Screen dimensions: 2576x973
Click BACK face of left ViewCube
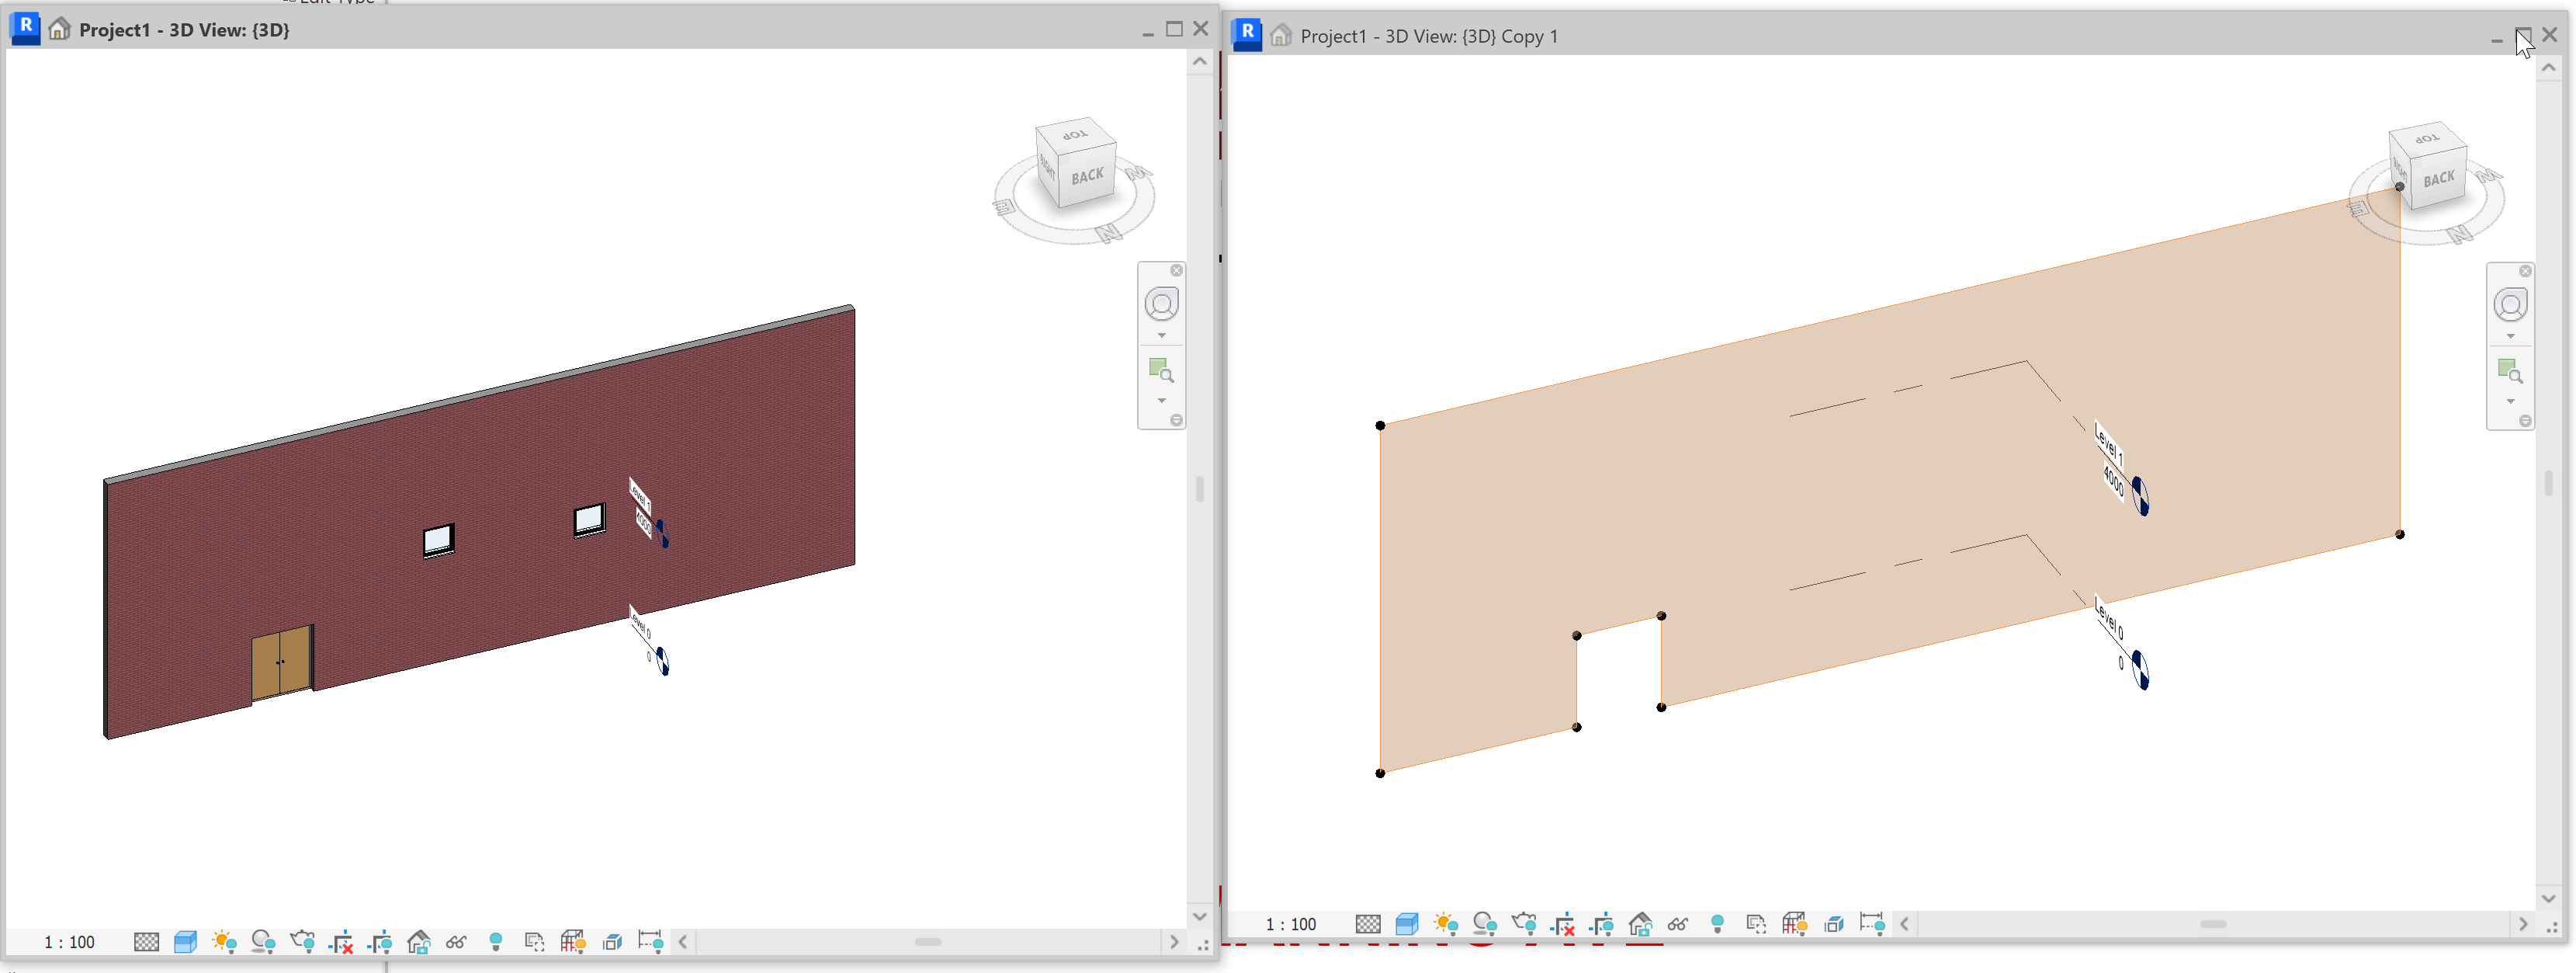(1087, 177)
